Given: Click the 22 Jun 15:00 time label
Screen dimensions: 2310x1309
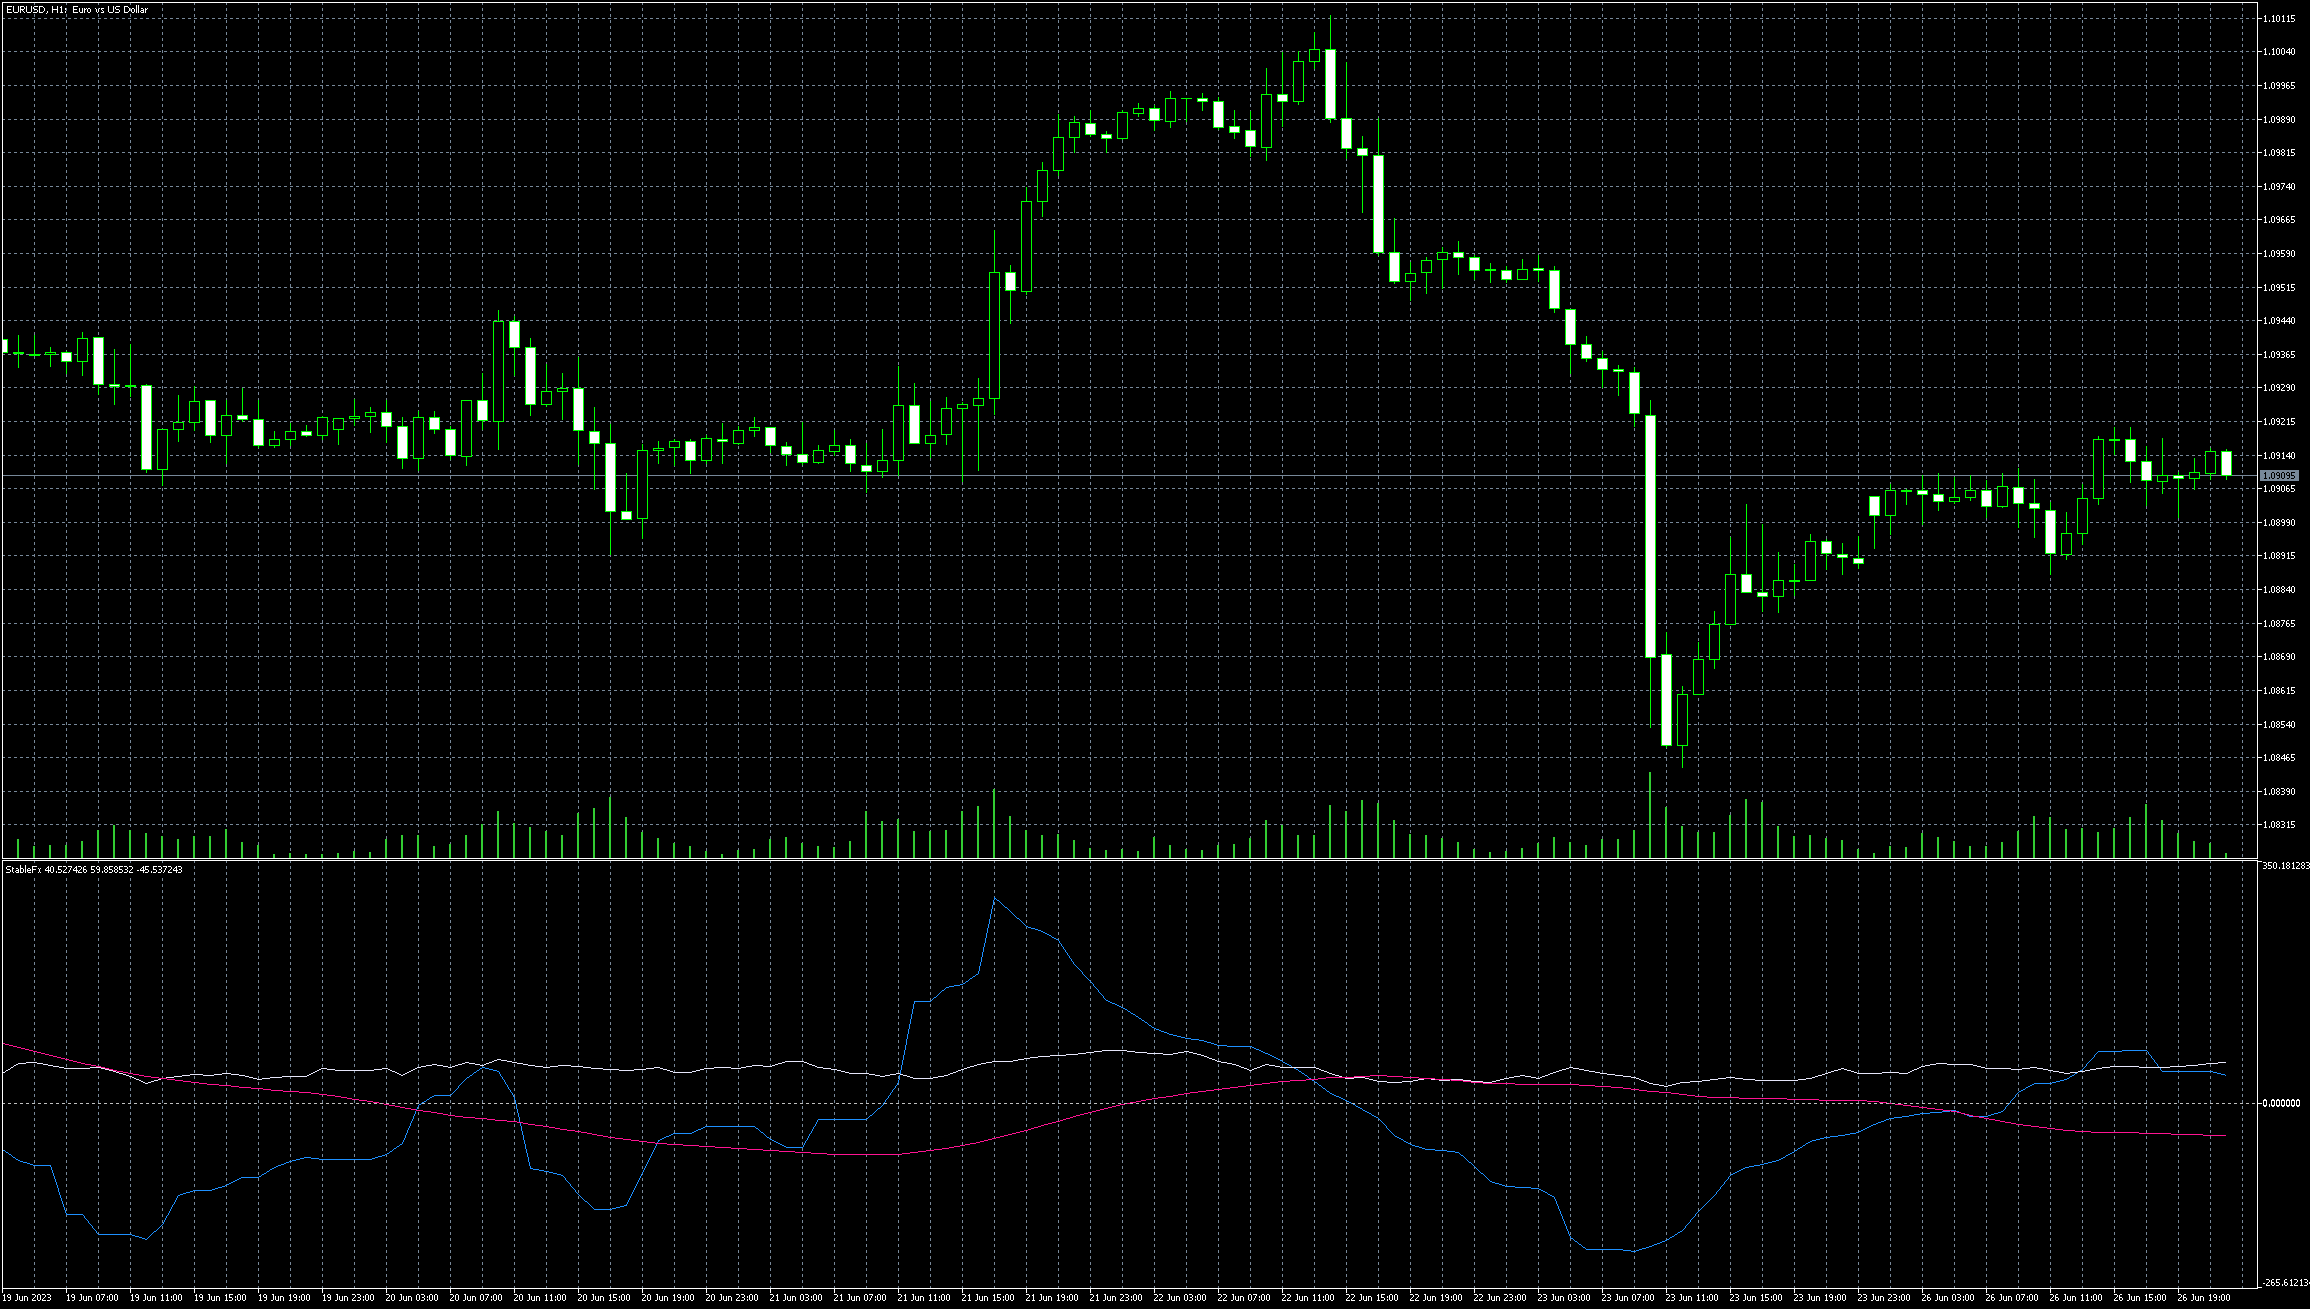Looking at the screenshot, I should click(x=1372, y=1298).
